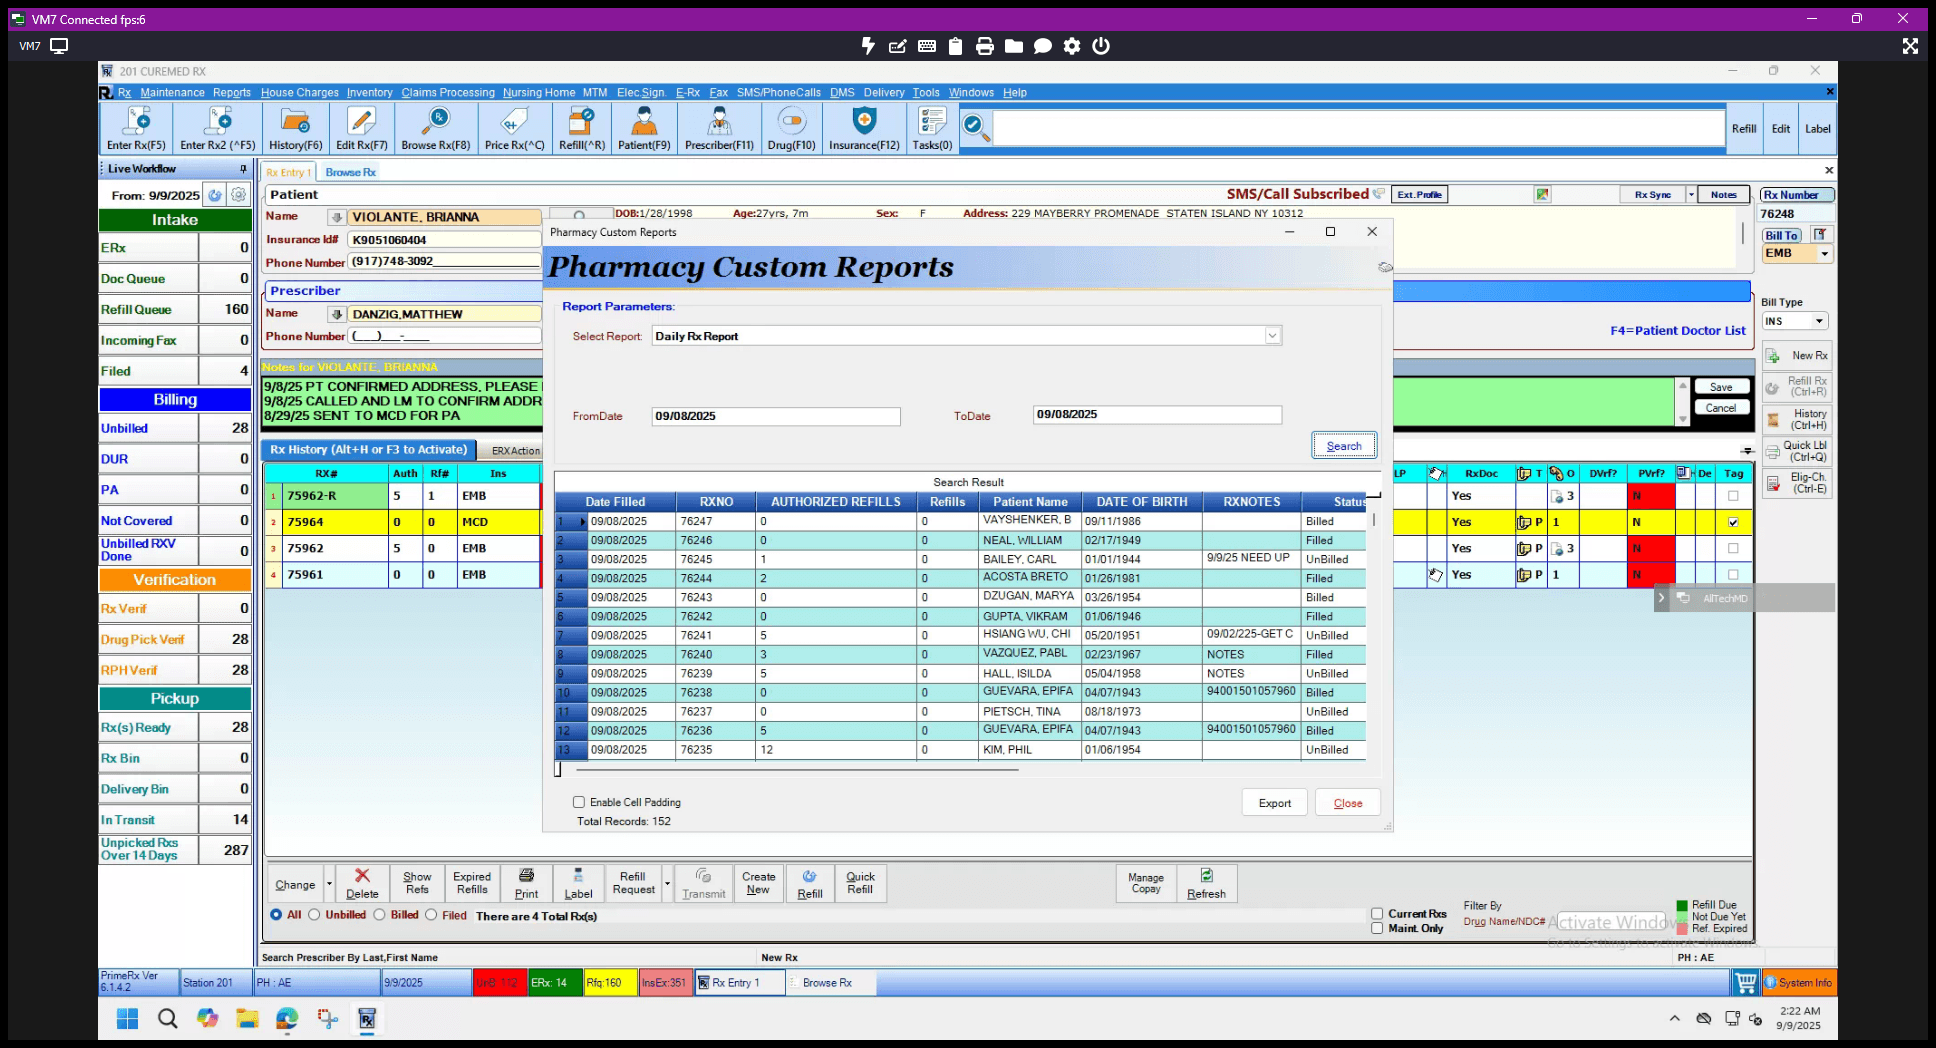Screen dimensions: 1936x1048
Task: Click the Delete icon in bottom toolbar
Action: tap(362, 884)
